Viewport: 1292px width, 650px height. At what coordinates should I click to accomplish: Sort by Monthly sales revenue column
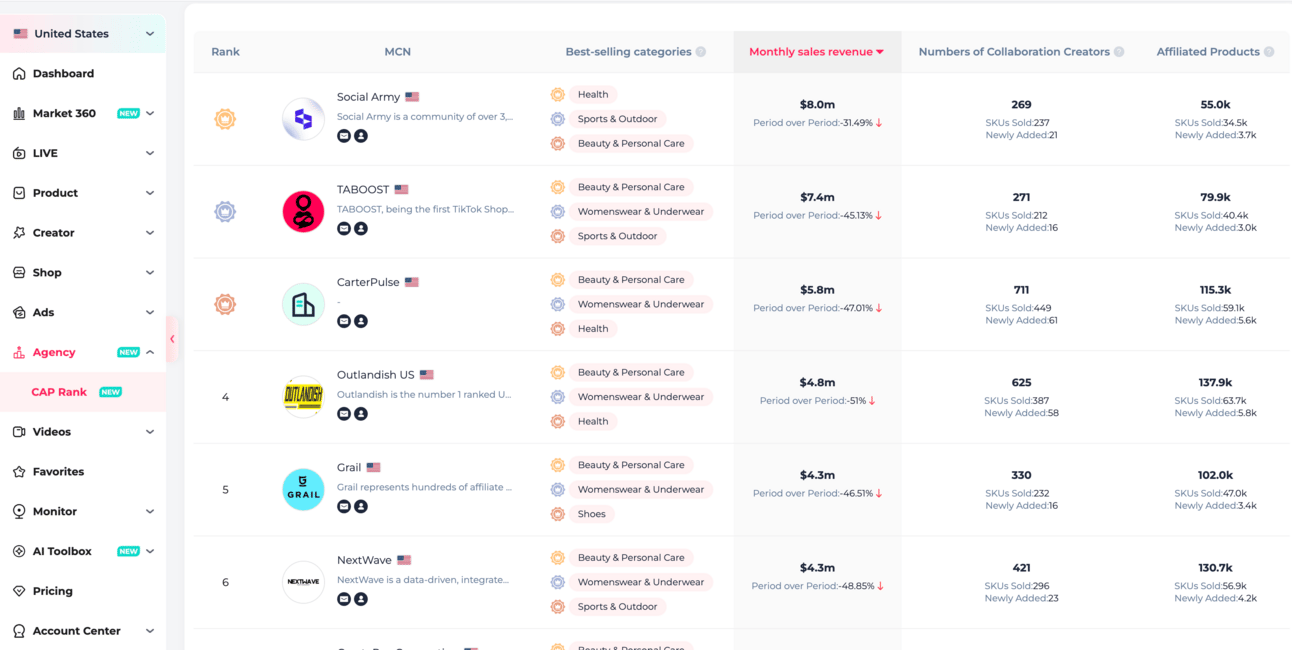tap(816, 52)
